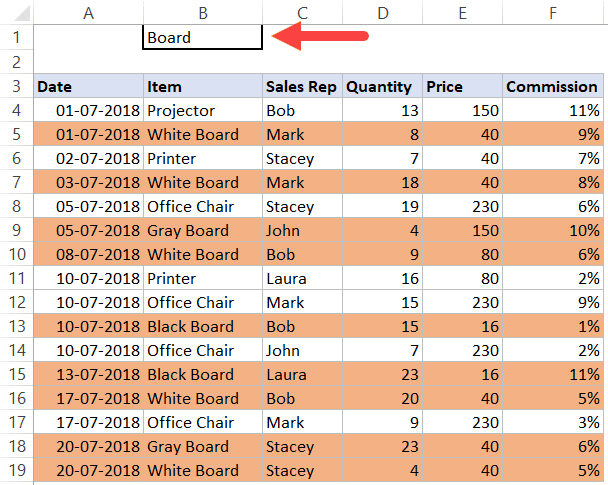The image size is (608, 485).
Task: Click the Sales Rep header cell
Action: click(x=302, y=86)
